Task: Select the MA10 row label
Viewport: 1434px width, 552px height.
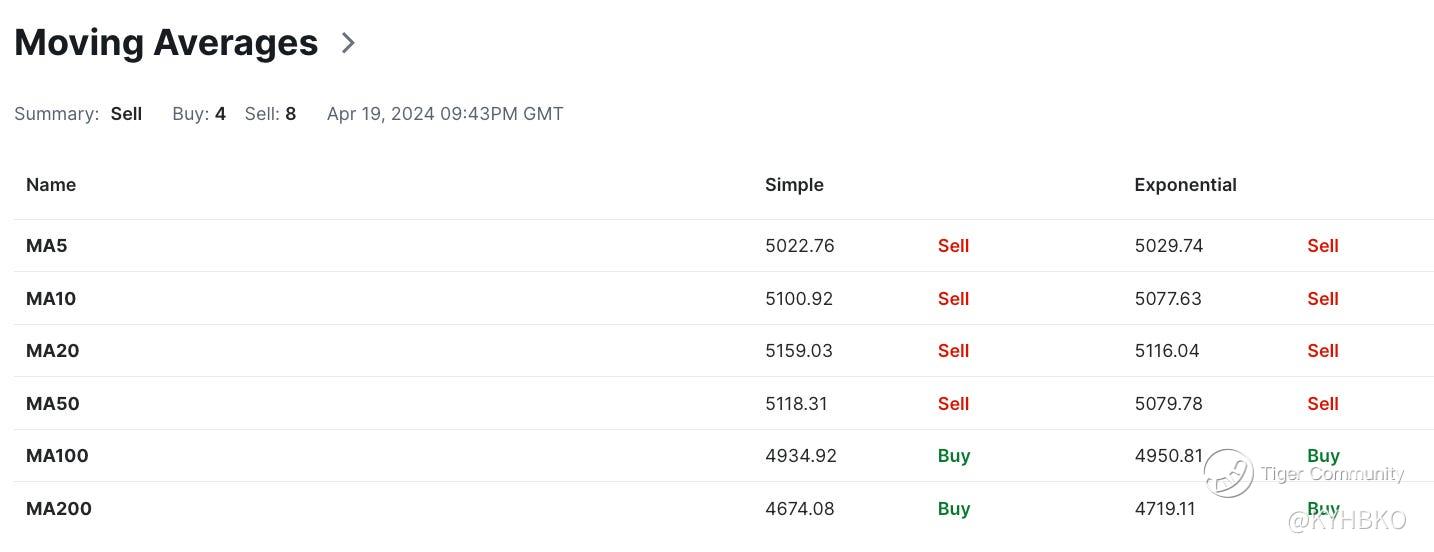Action: pyautogui.click(x=51, y=299)
